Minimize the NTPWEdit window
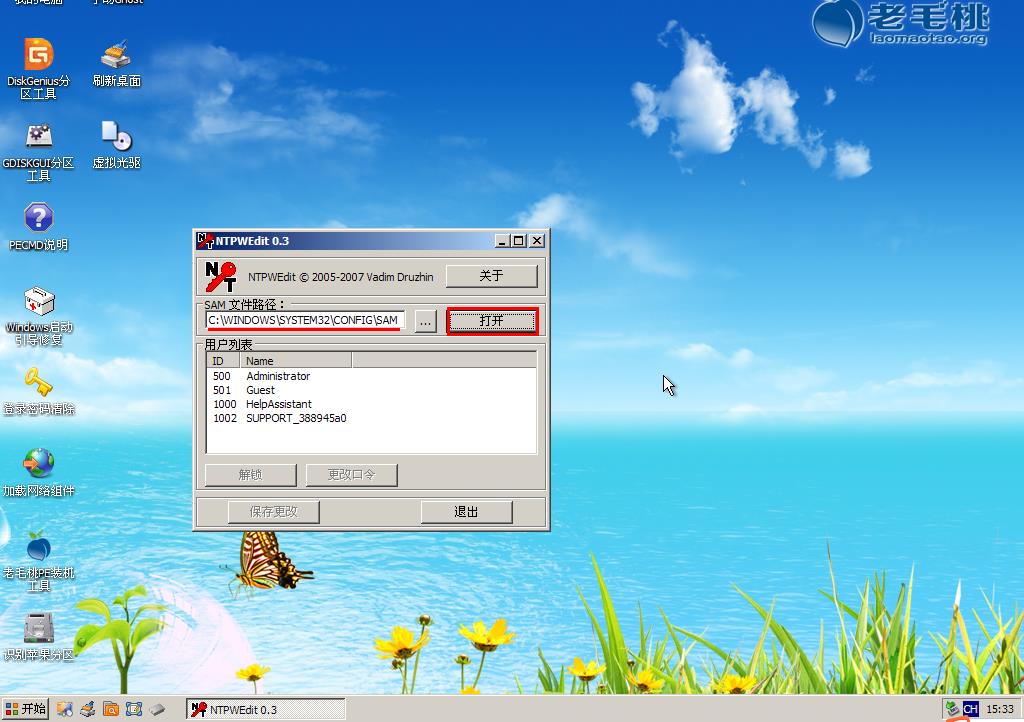Image resolution: width=1024 pixels, height=722 pixels. (x=502, y=241)
